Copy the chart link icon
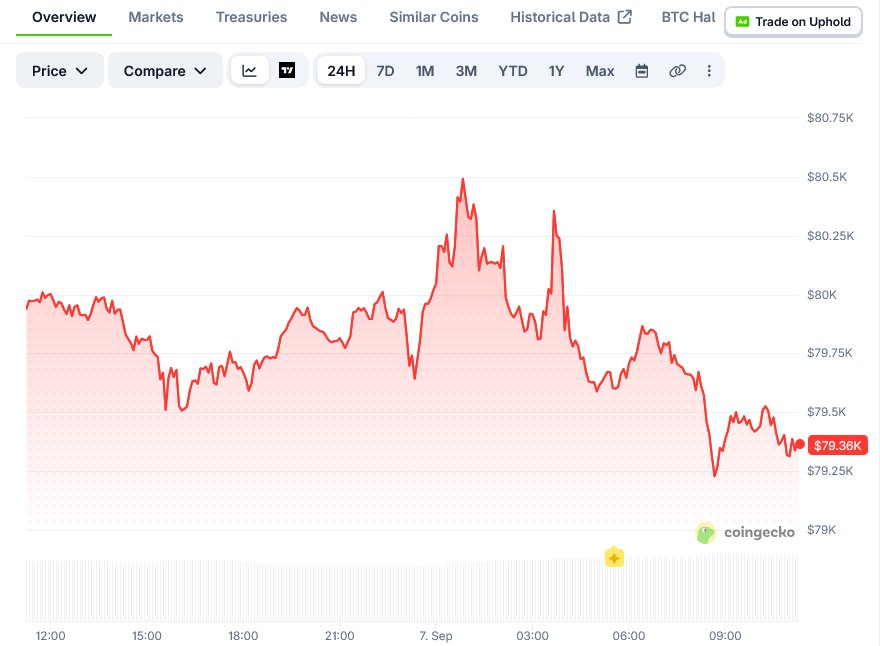 coord(677,71)
